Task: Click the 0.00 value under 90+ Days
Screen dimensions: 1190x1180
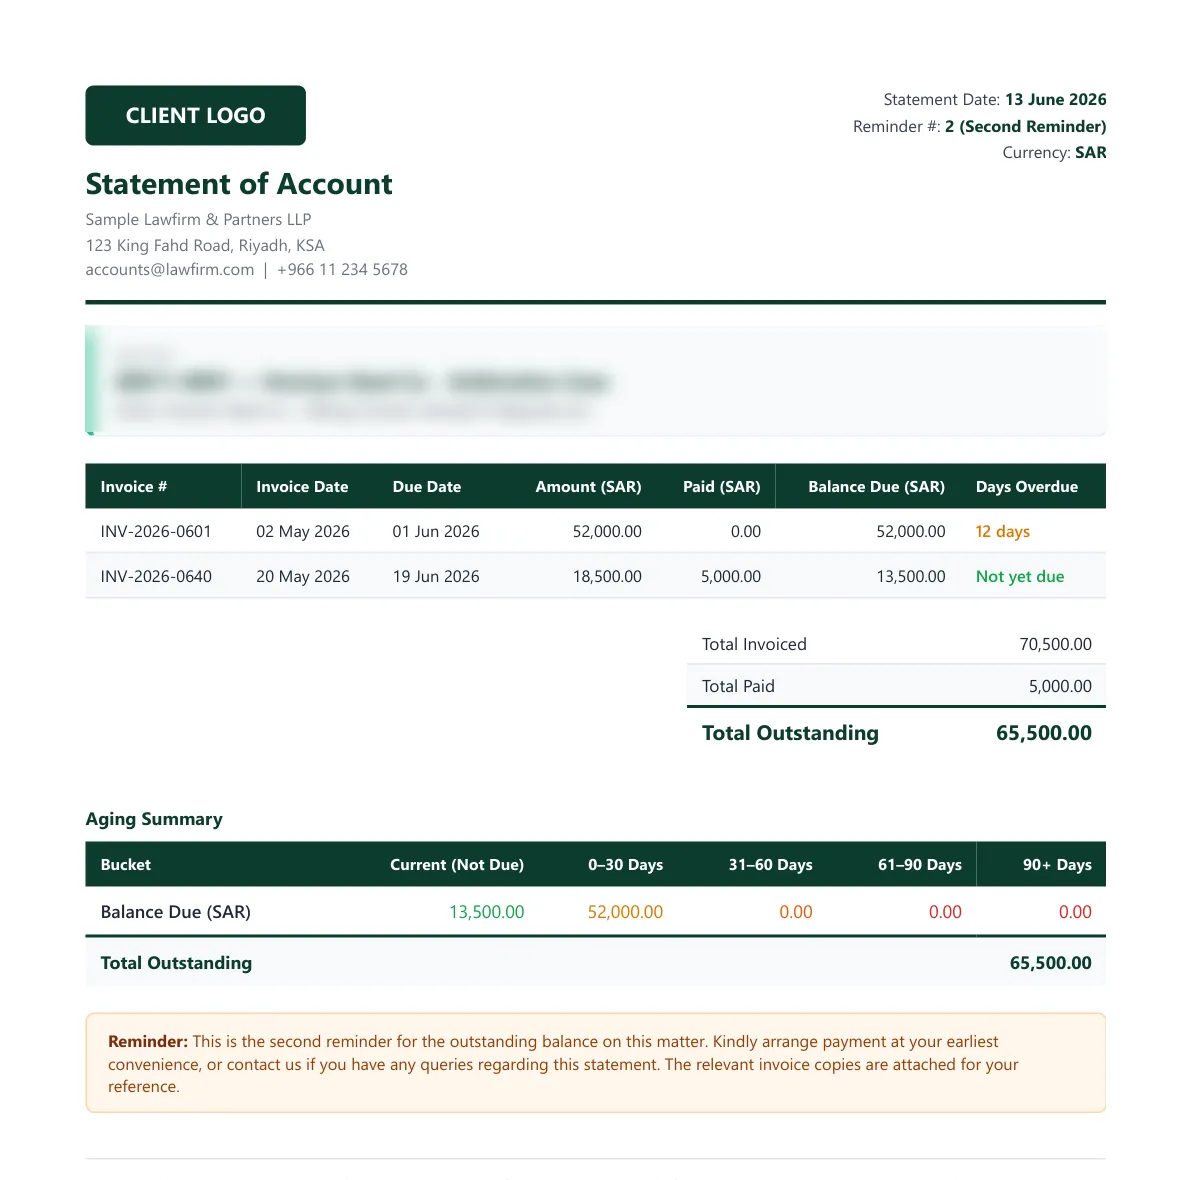Action: pos(1075,911)
